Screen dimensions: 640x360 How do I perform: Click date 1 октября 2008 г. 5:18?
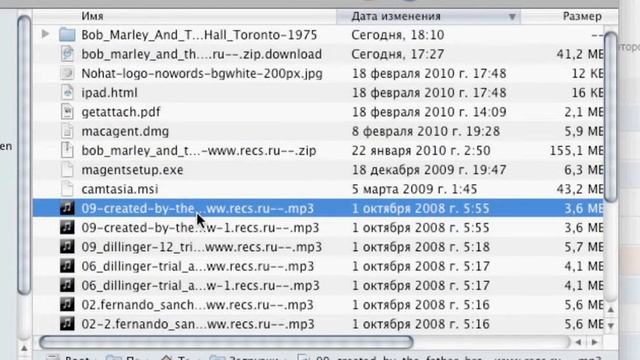pyautogui.click(x=421, y=247)
